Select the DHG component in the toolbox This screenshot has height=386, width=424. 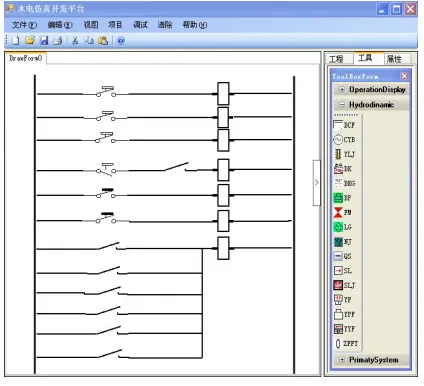point(345,183)
